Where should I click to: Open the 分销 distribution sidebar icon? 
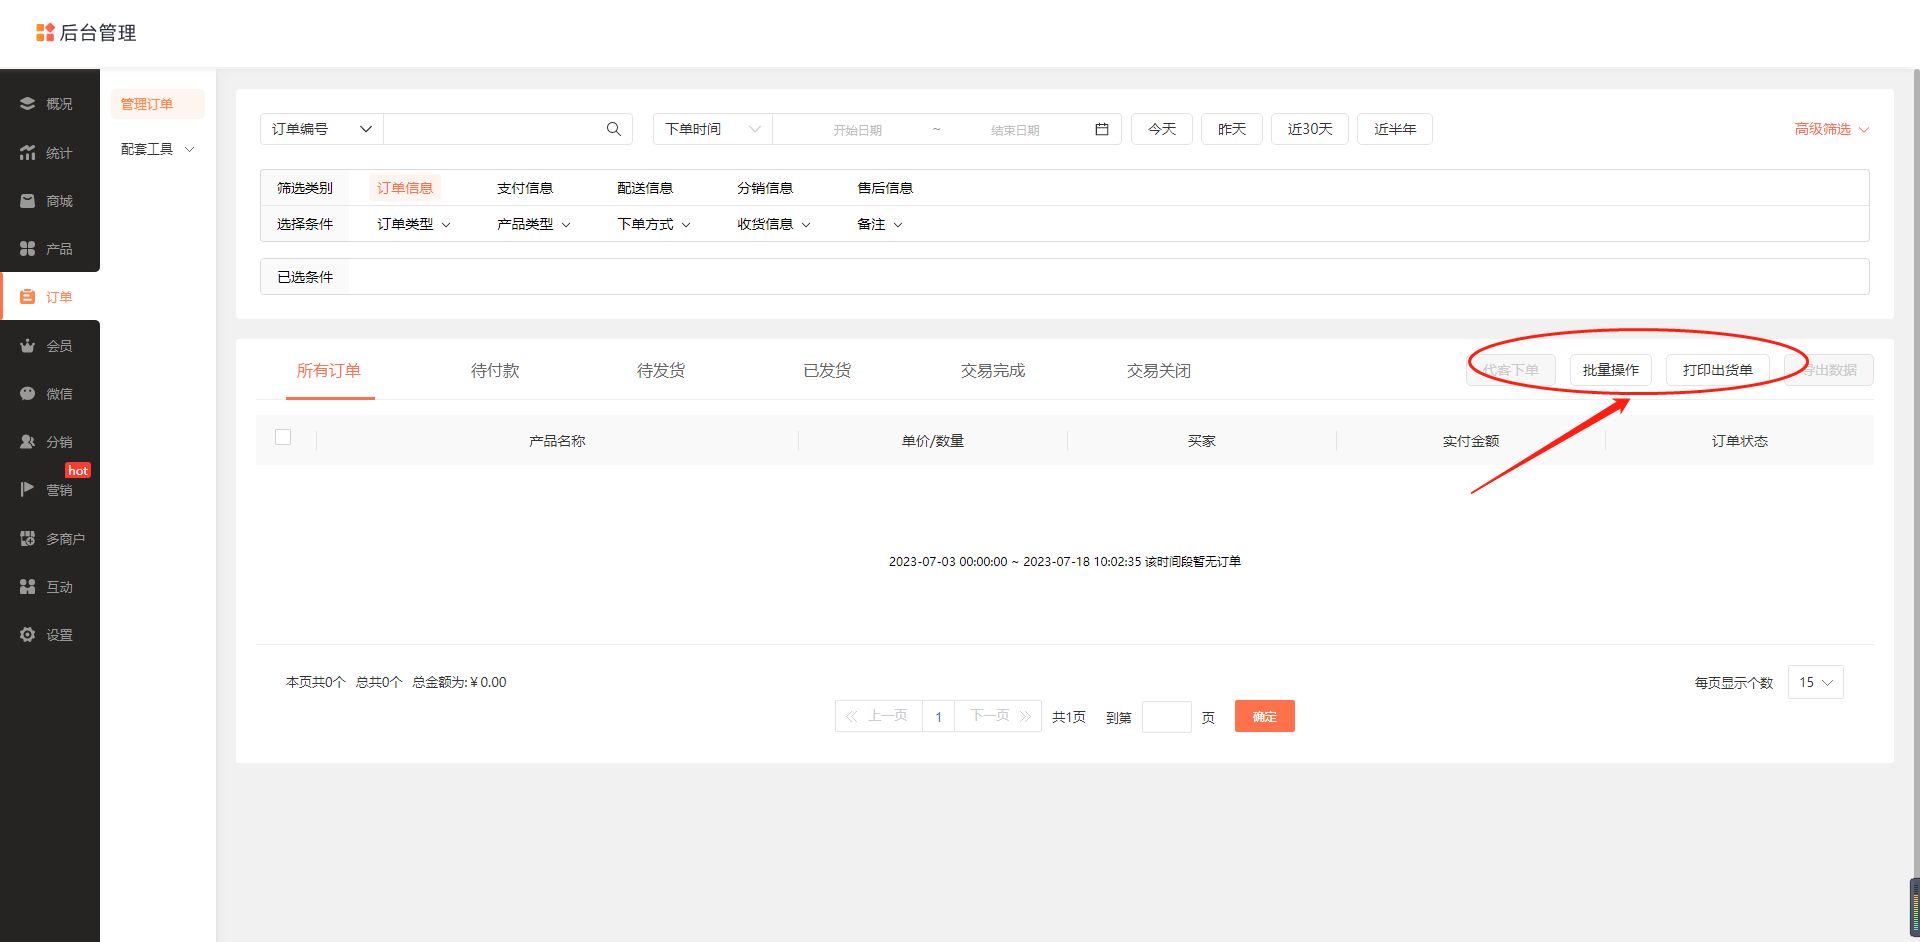(27, 442)
